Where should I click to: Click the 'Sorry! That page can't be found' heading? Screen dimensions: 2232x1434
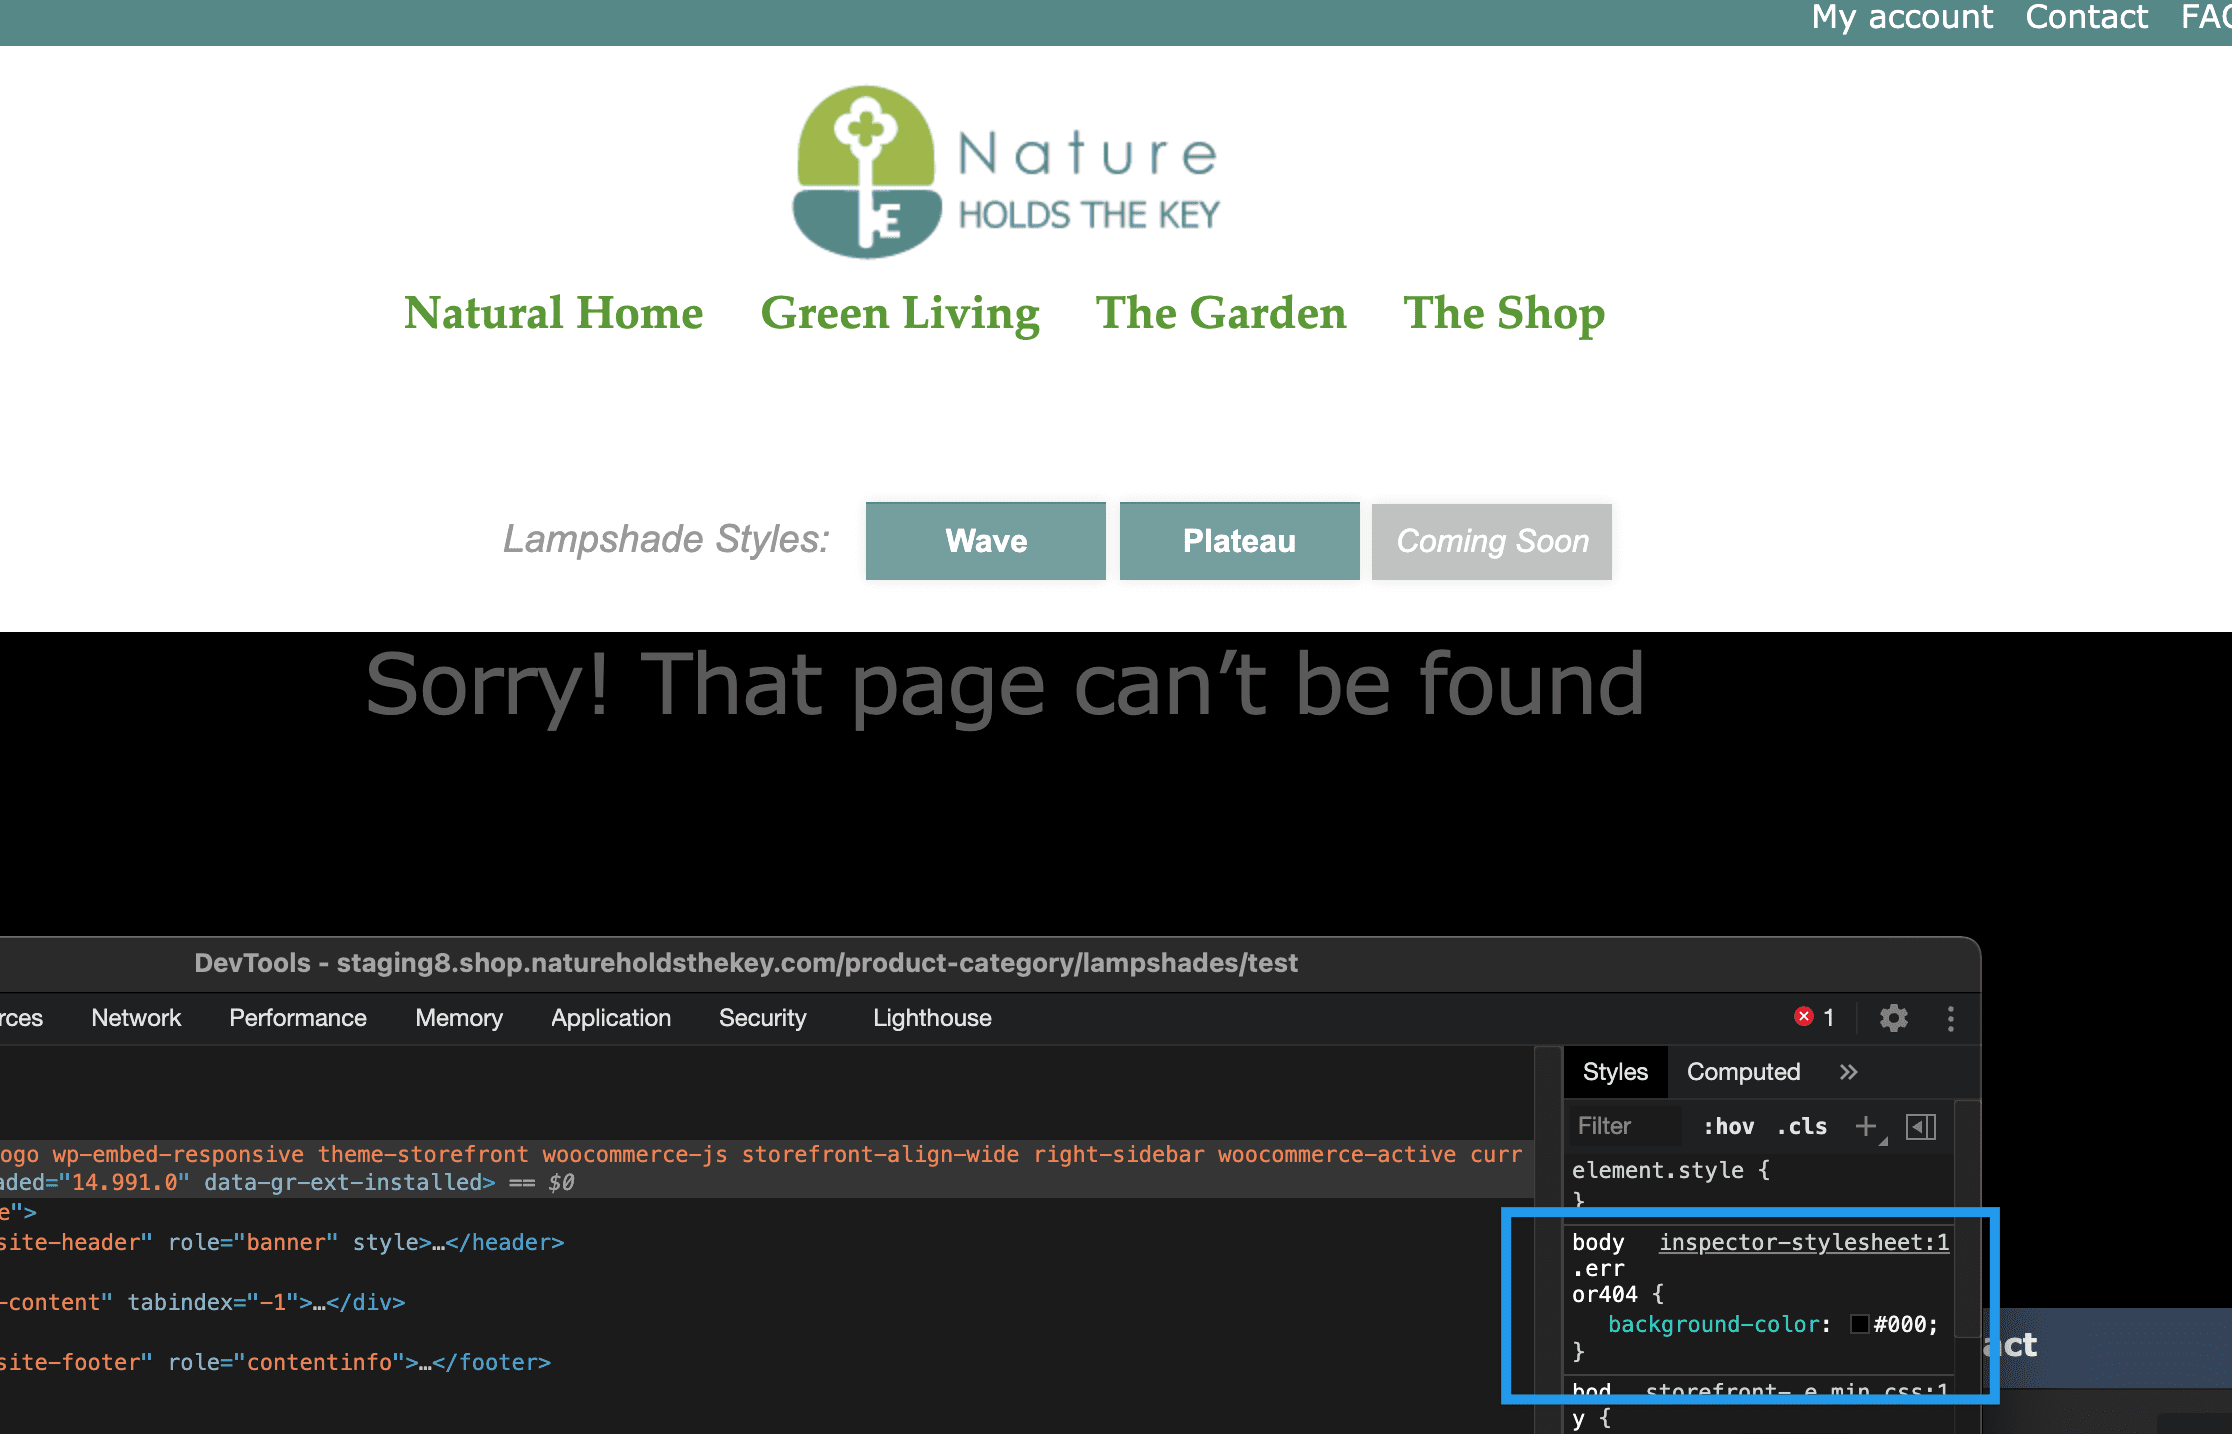1005,685
